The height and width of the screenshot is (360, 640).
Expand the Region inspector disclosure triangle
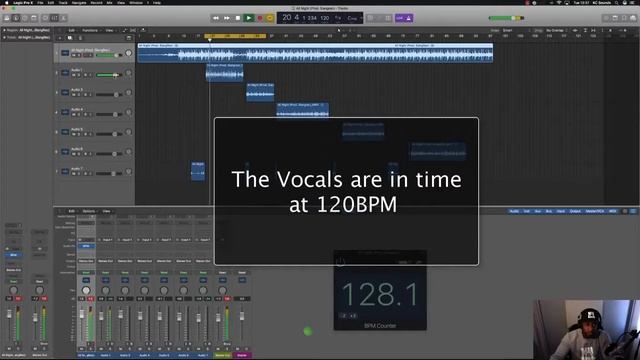4,30
